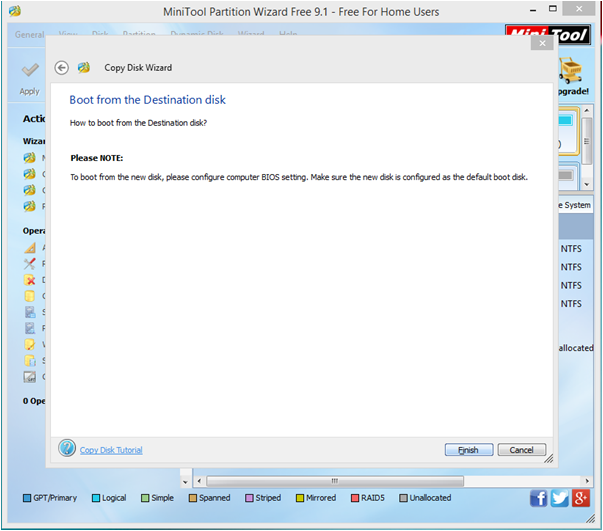This screenshot has width=603, height=531.
Task: Click the second wizard icon in the sidebar
Action: (x=30, y=174)
